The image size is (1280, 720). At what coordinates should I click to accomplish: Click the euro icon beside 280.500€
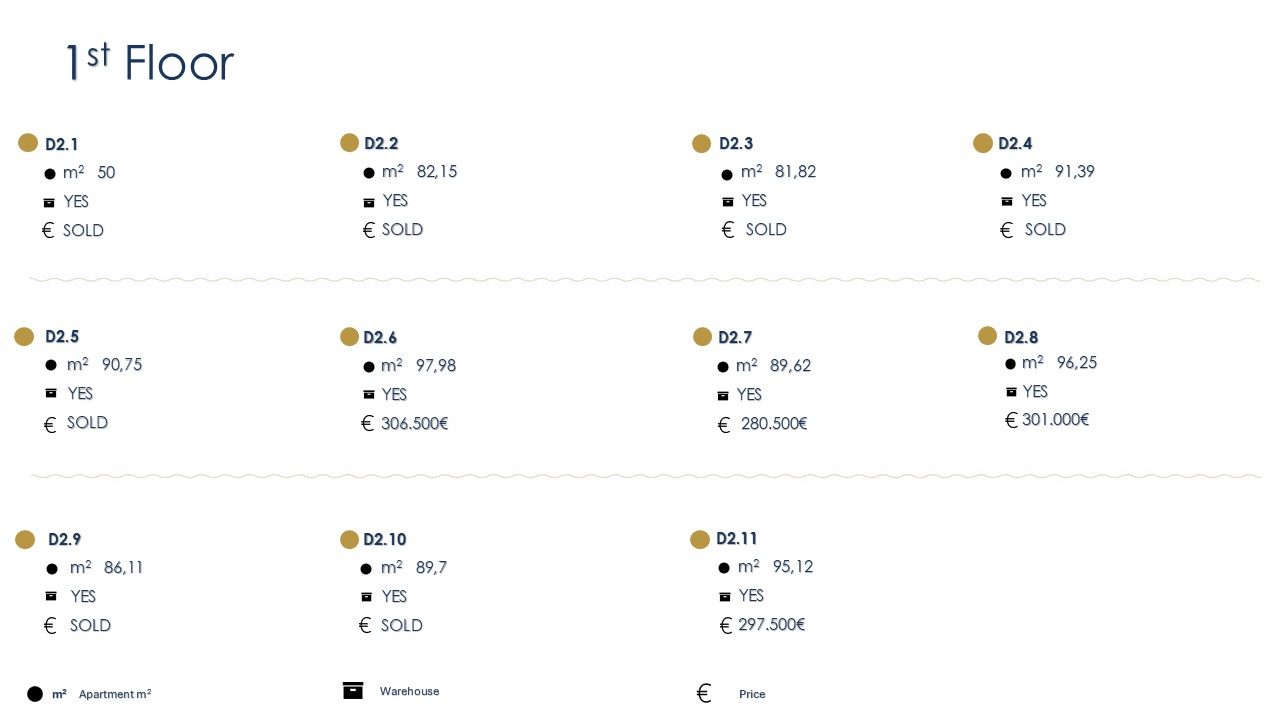coord(724,425)
